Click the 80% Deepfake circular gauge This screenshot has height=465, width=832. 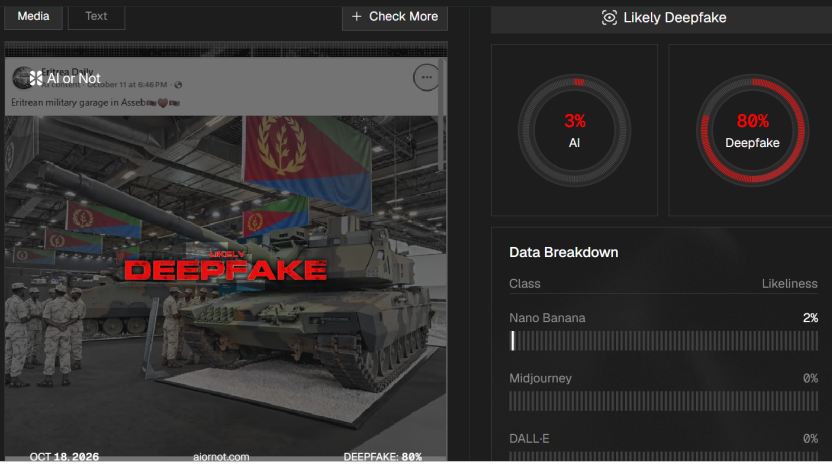click(x=752, y=130)
